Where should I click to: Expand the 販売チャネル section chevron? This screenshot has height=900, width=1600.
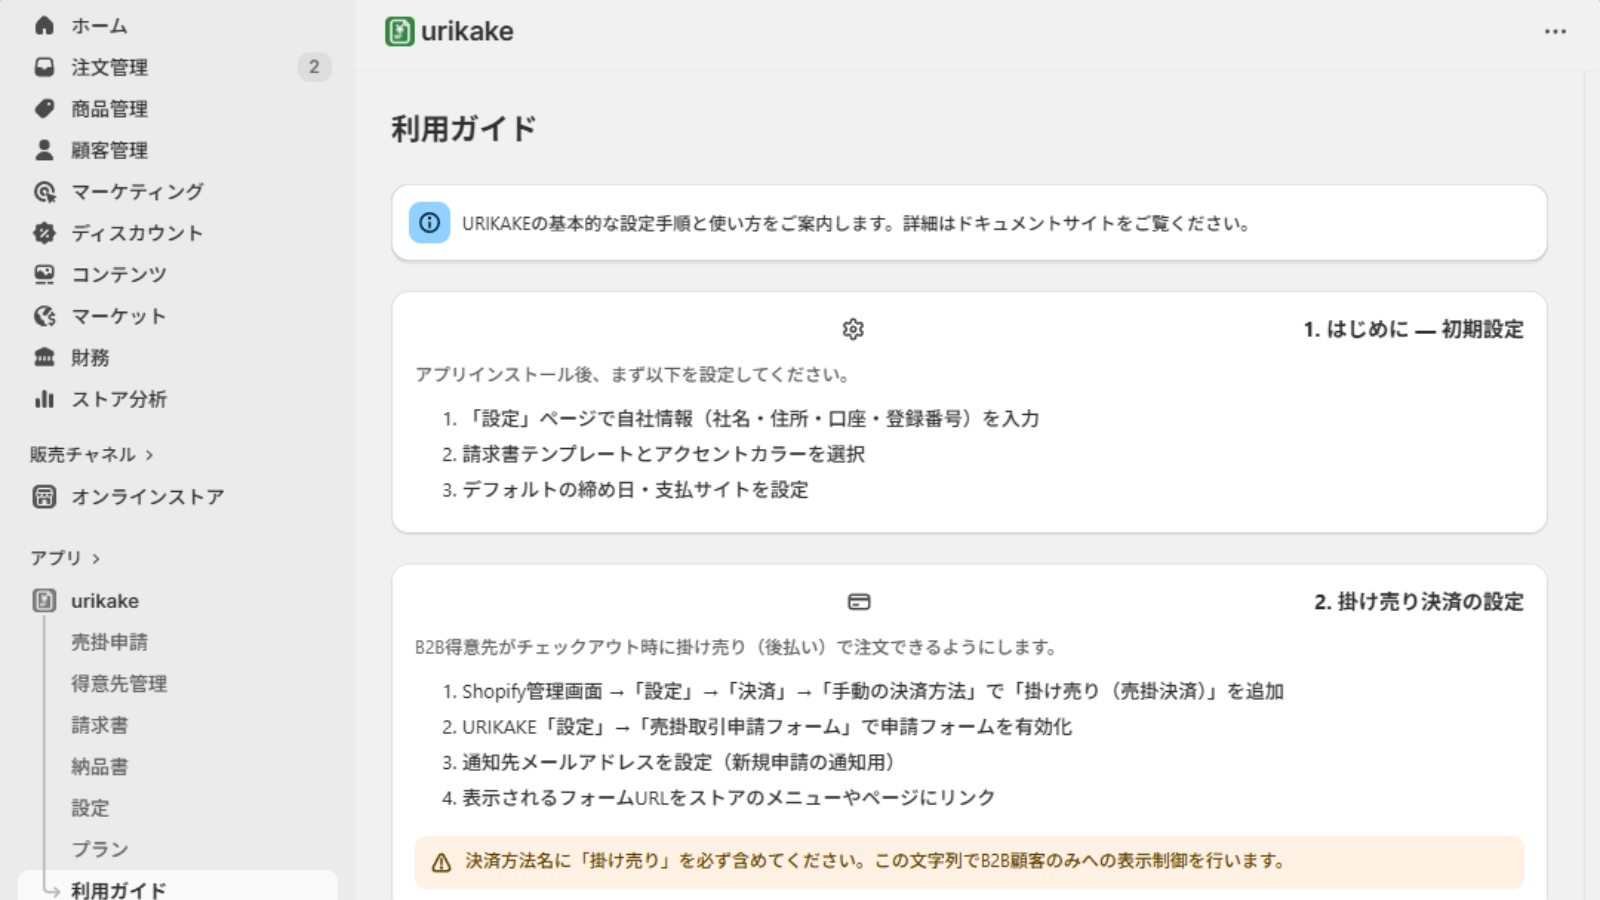coord(149,455)
